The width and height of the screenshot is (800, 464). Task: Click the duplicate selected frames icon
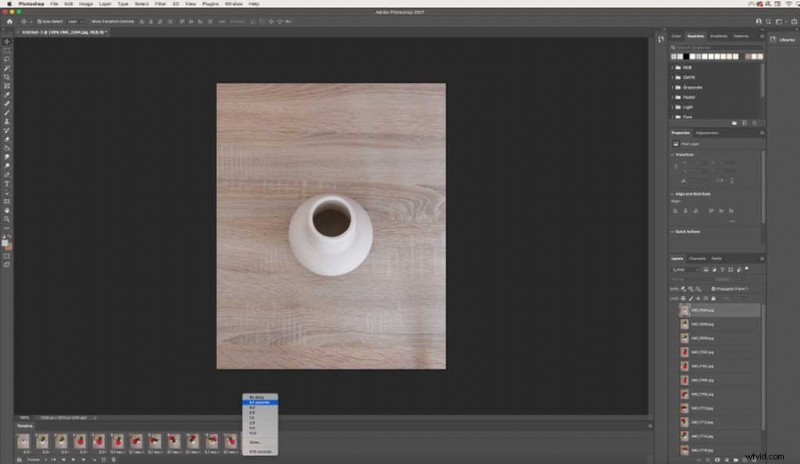pos(104,459)
